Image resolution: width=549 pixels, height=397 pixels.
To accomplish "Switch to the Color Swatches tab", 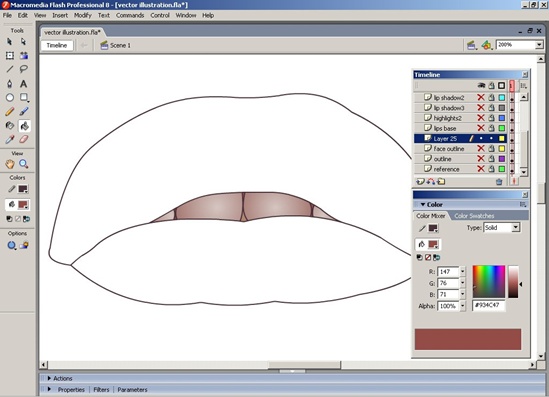I will pos(474,216).
